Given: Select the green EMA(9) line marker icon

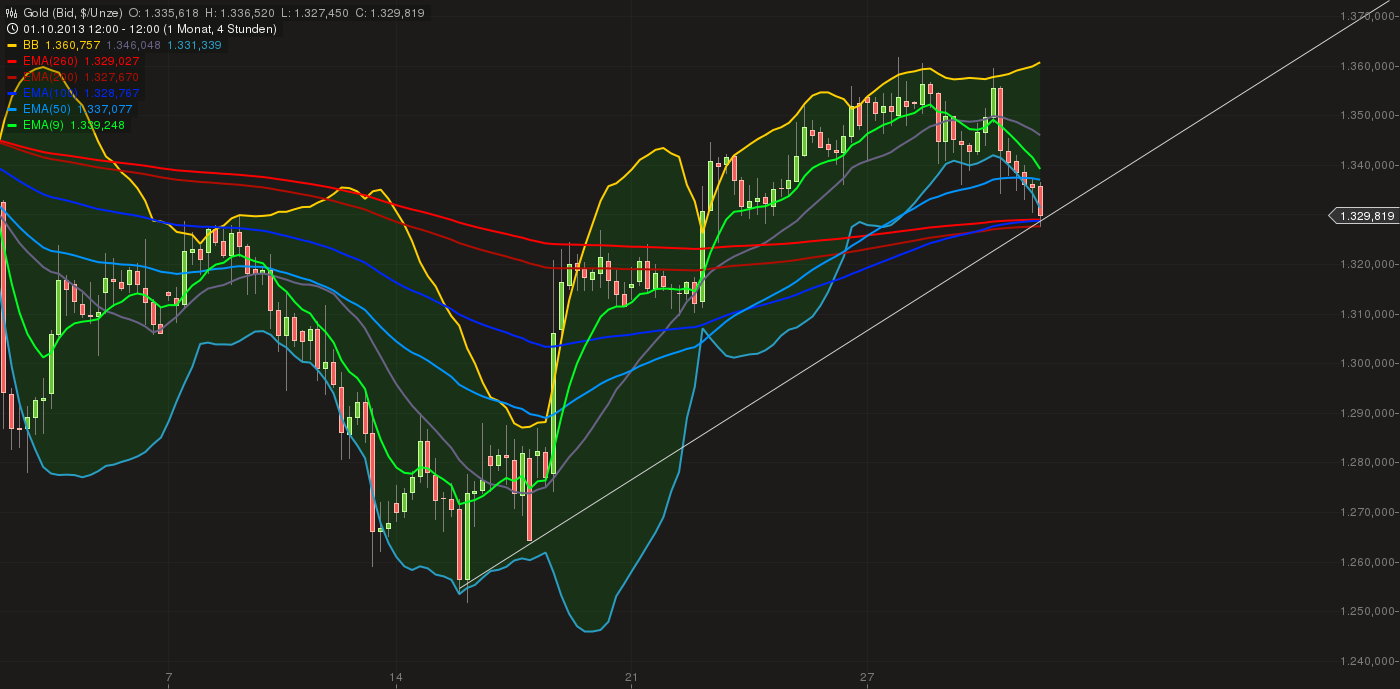Looking at the screenshot, I should tap(12, 125).
